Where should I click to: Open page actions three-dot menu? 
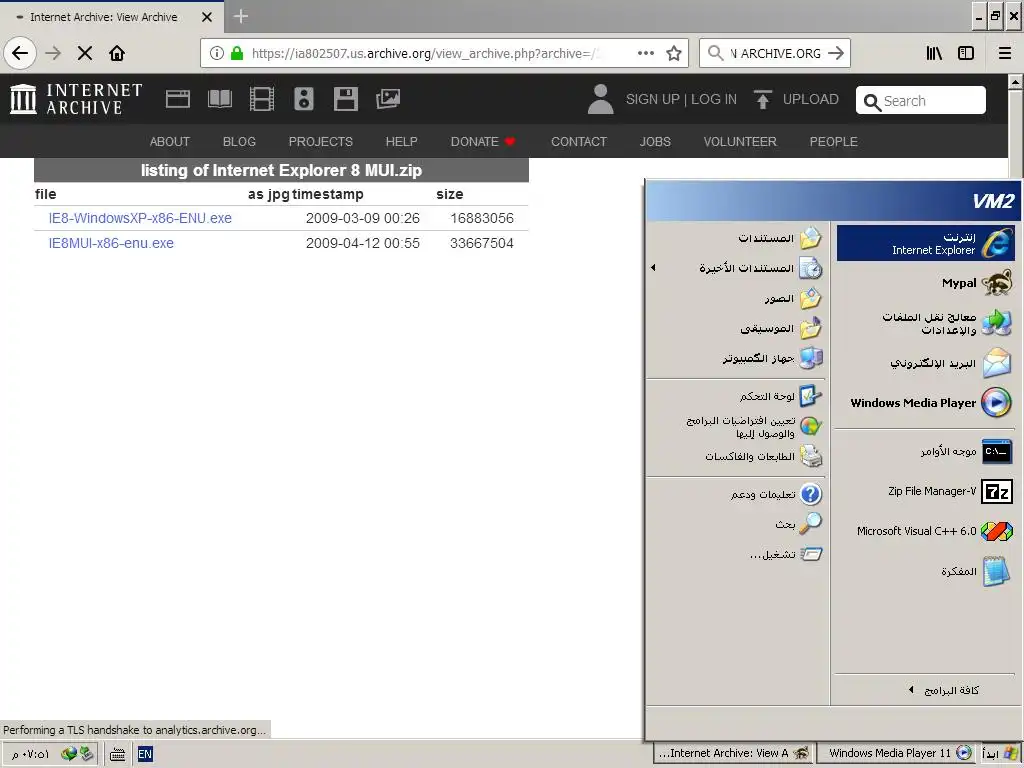[x=646, y=53]
